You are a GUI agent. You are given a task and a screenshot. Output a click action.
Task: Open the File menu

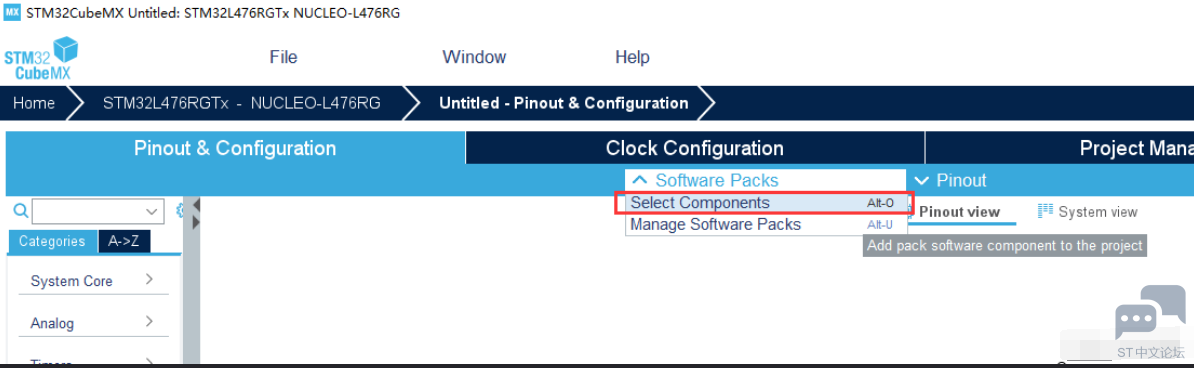pos(283,57)
